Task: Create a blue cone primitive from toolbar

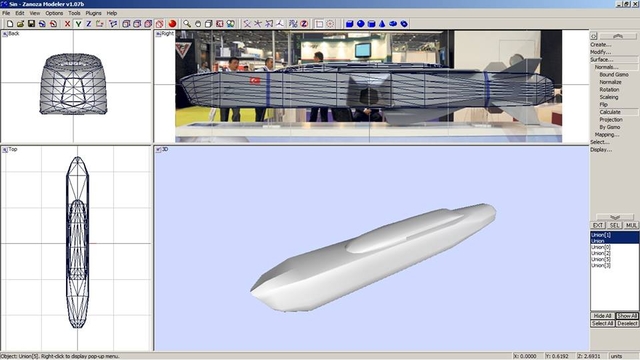Action: pos(382,24)
